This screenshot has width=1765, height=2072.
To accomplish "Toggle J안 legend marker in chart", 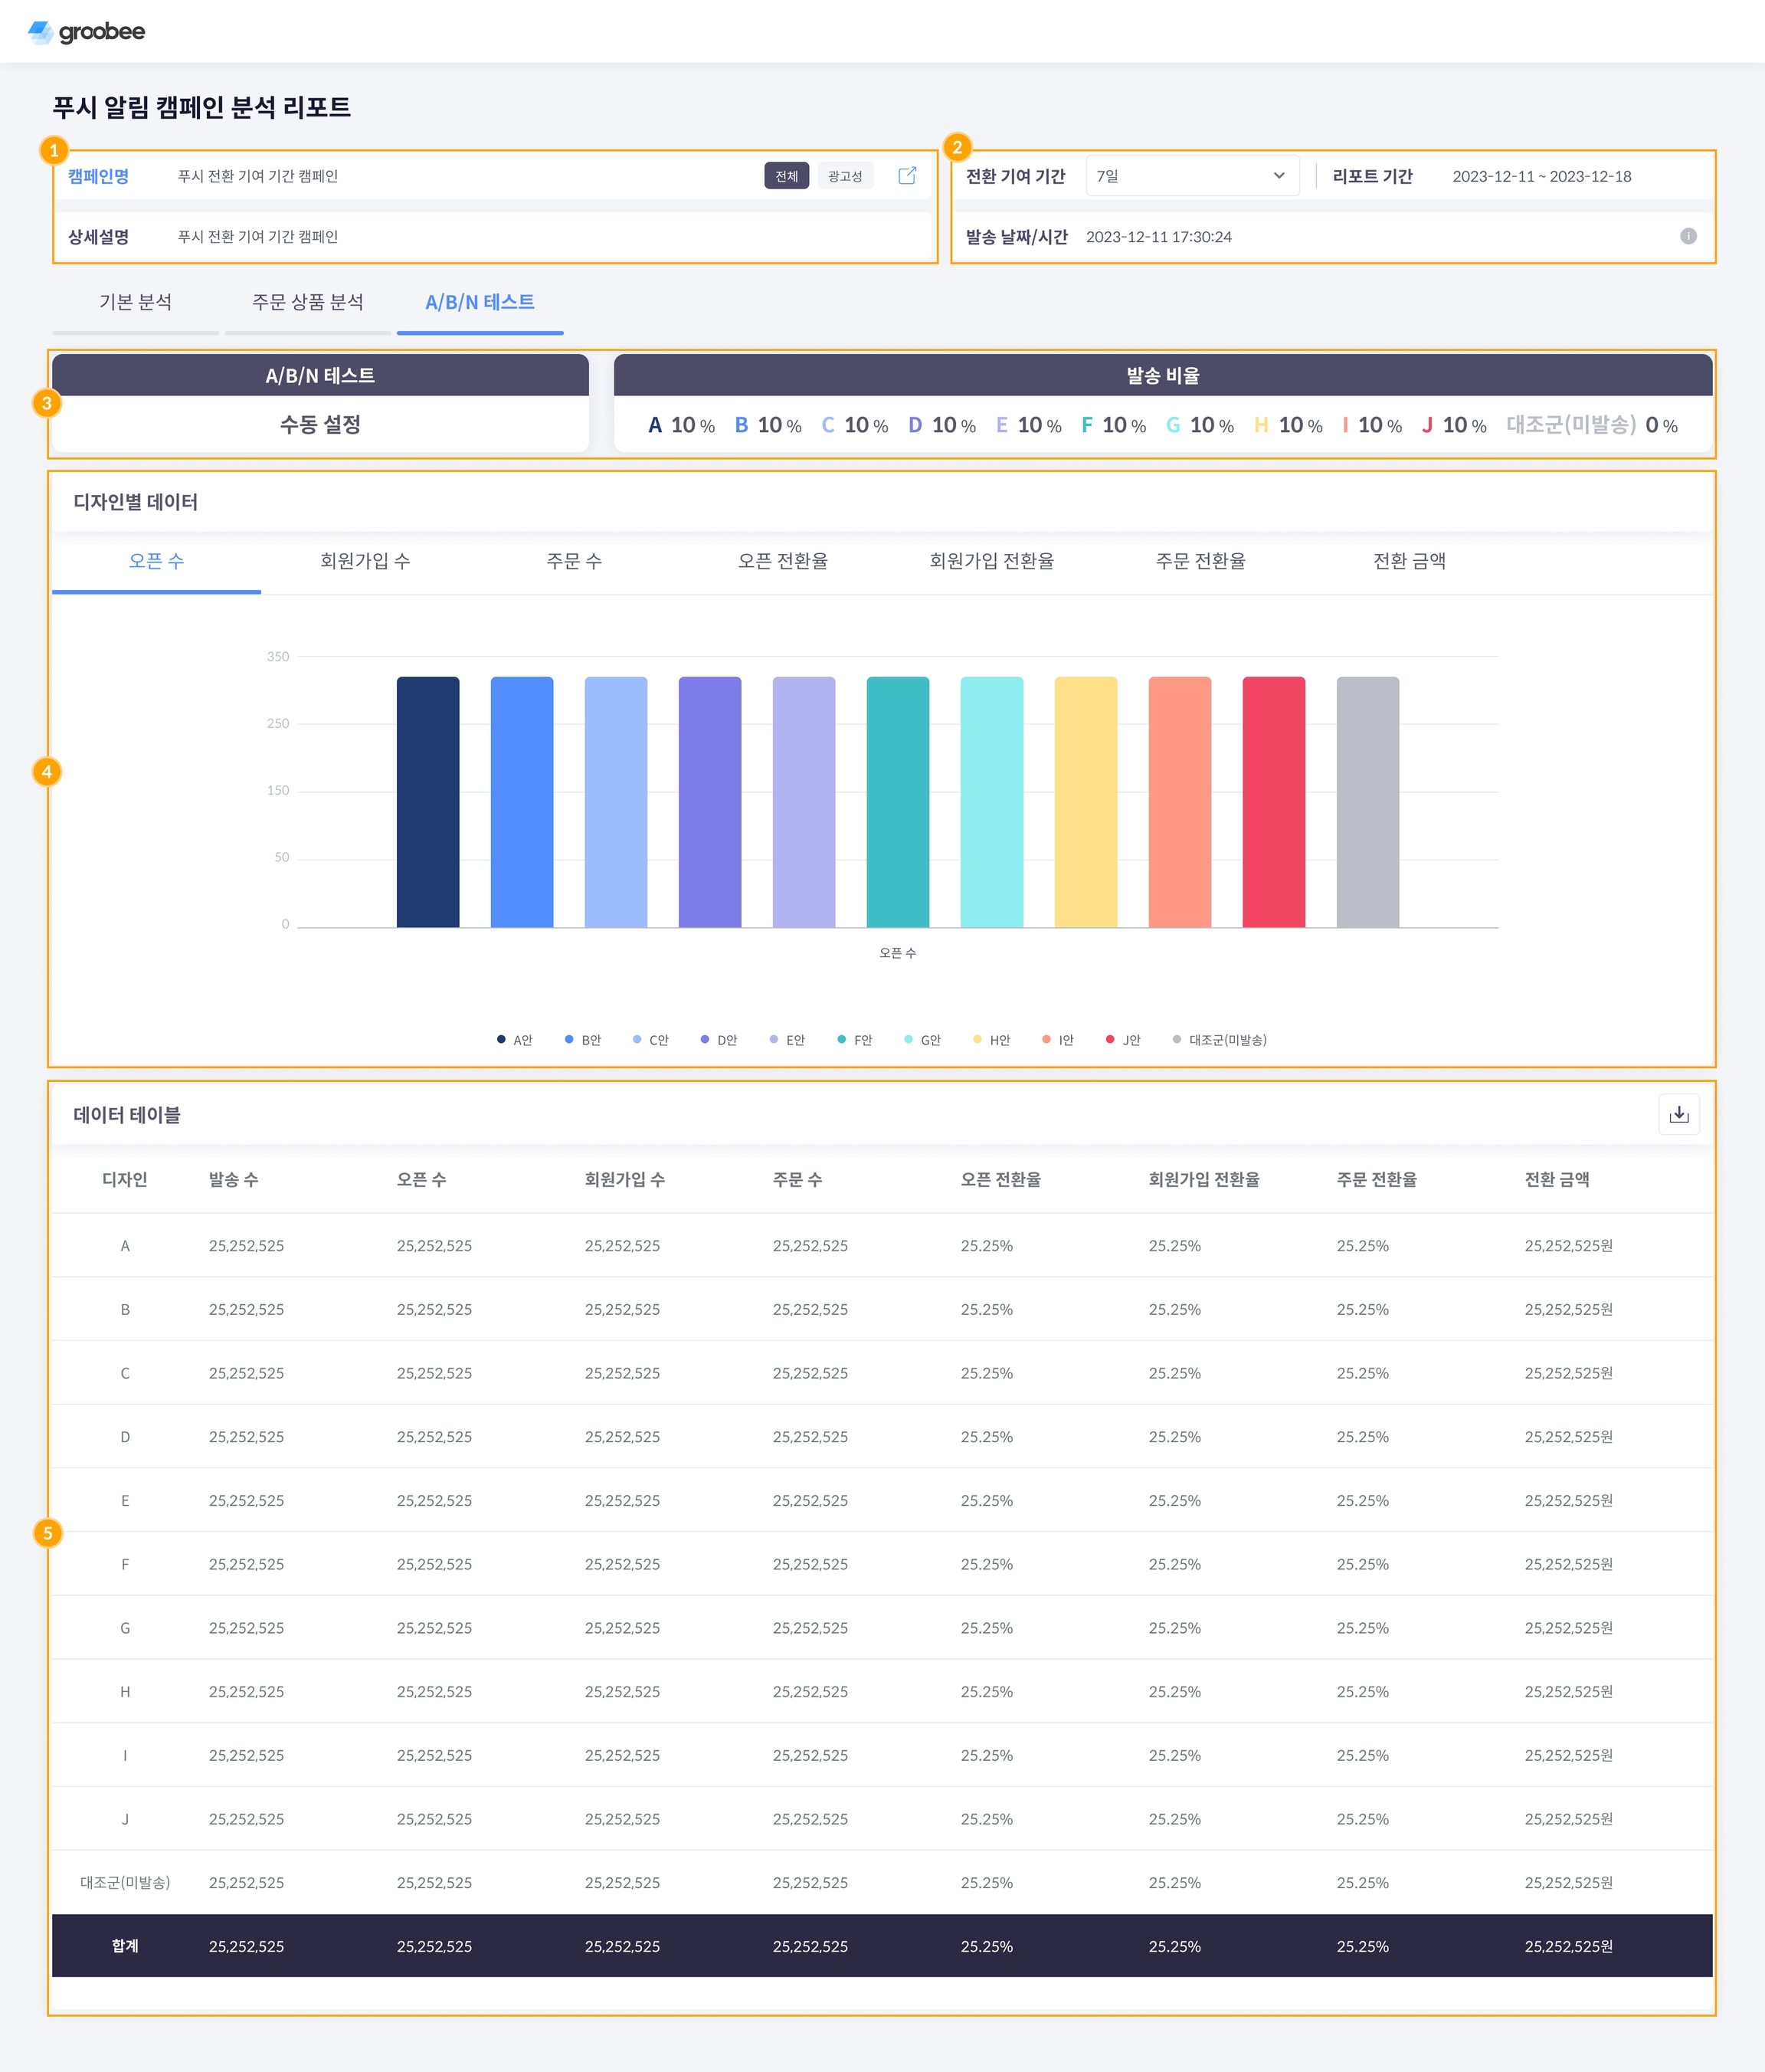I will [1110, 1040].
